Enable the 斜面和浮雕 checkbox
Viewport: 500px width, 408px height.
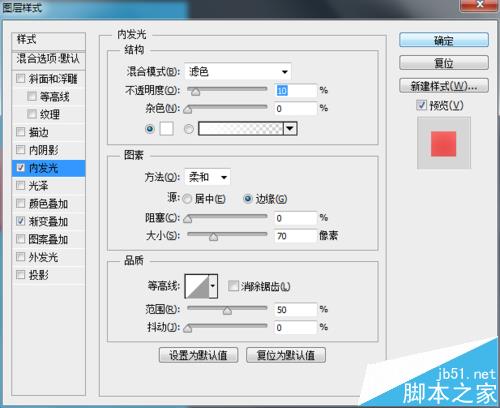coord(20,79)
